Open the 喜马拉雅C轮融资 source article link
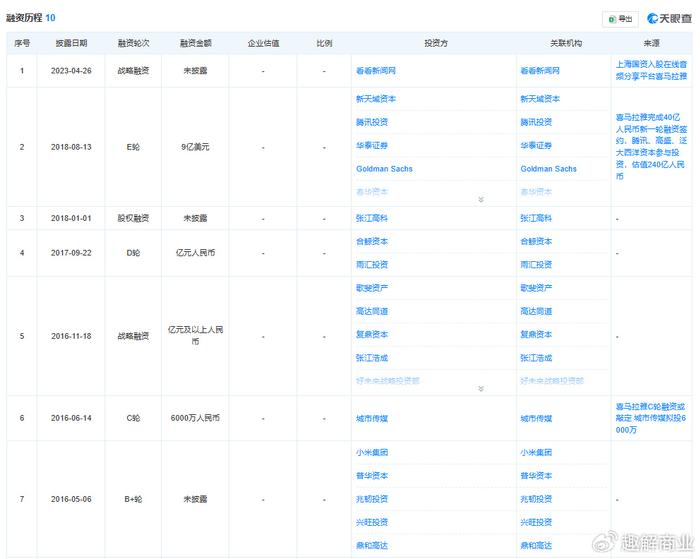This screenshot has width=700, height=559. point(651,418)
